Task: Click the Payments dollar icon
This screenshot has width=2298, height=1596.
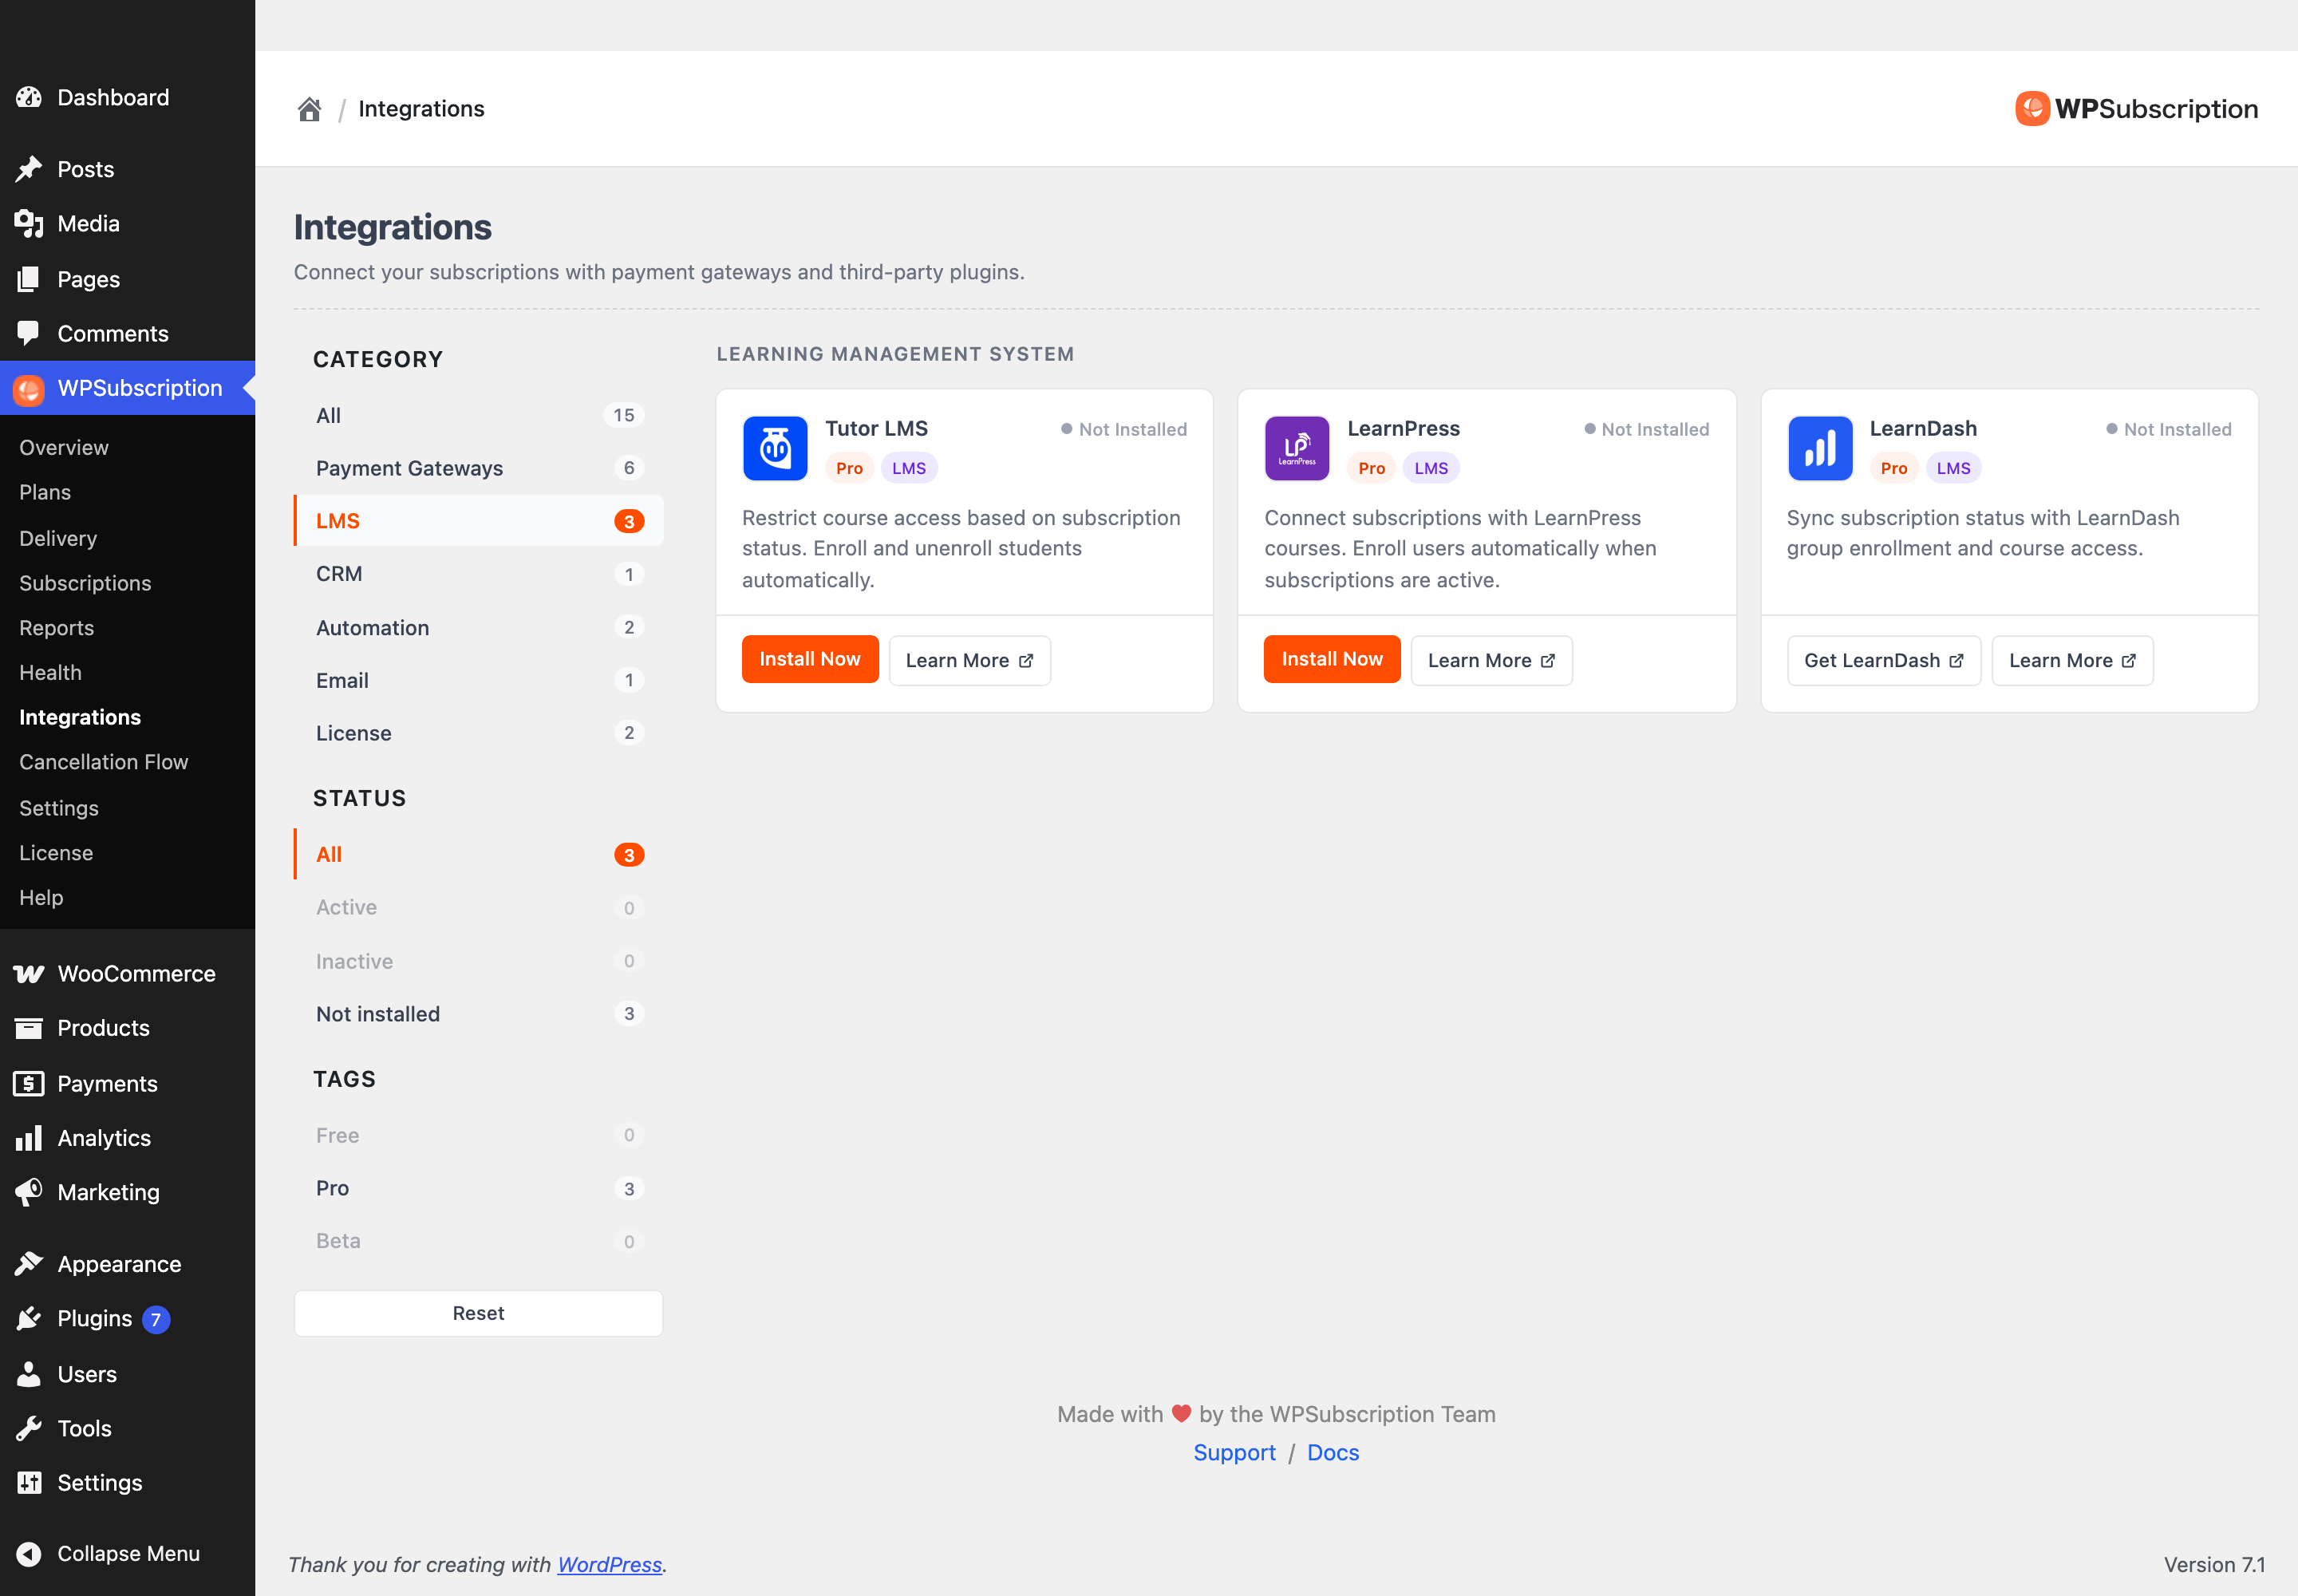Action: pyautogui.click(x=29, y=1084)
